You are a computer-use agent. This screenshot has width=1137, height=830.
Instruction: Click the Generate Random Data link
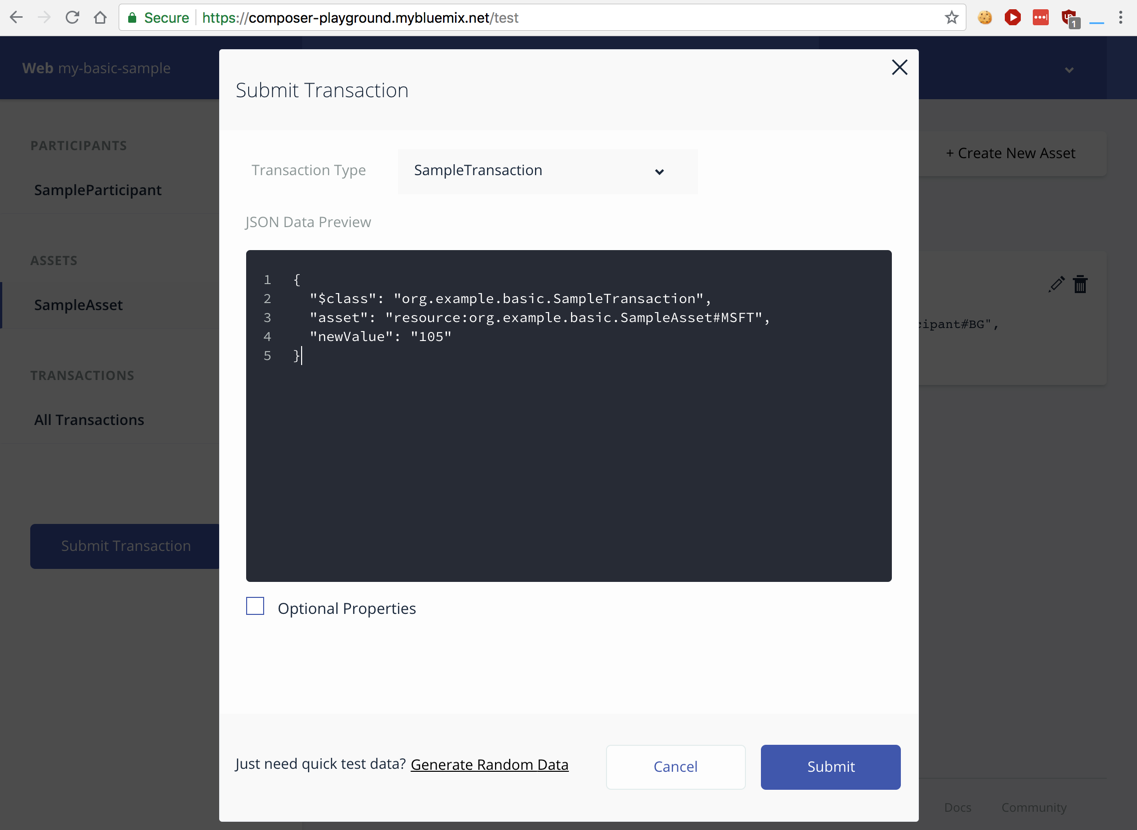tap(489, 765)
